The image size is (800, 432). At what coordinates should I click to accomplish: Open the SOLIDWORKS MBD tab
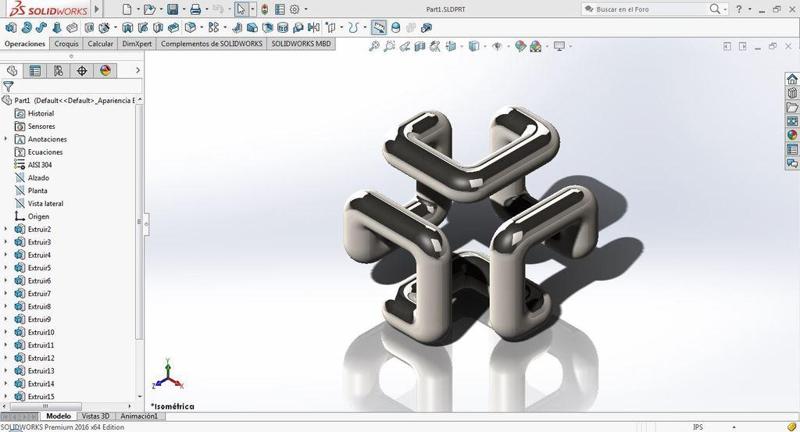(301, 44)
